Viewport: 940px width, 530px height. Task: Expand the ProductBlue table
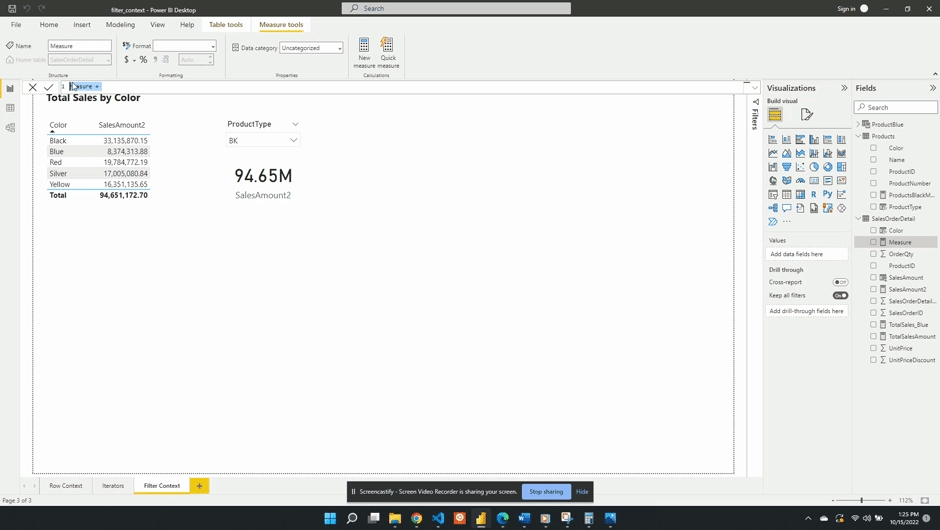click(x=859, y=124)
